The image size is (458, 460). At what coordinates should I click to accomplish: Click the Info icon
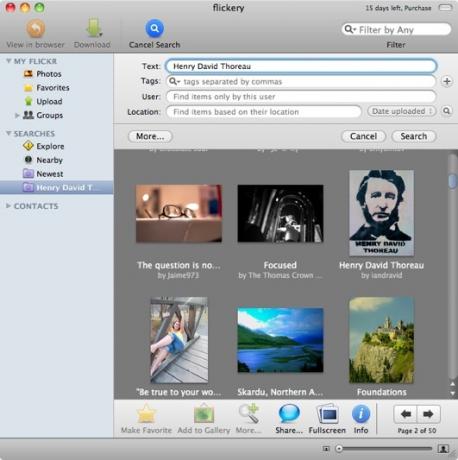point(361,414)
